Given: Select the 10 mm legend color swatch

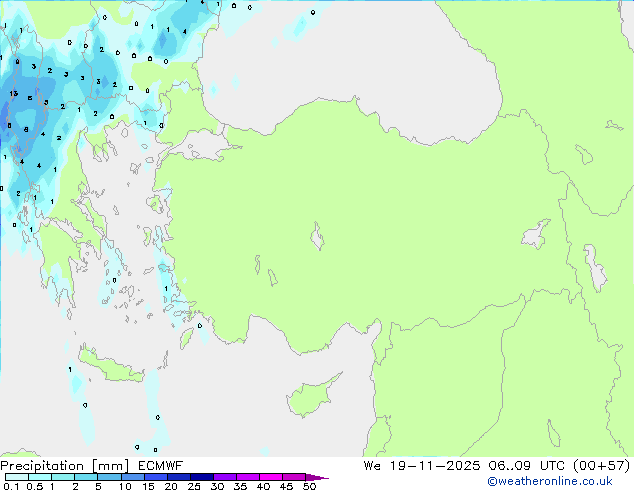Looking at the screenshot, I should point(132,477).
